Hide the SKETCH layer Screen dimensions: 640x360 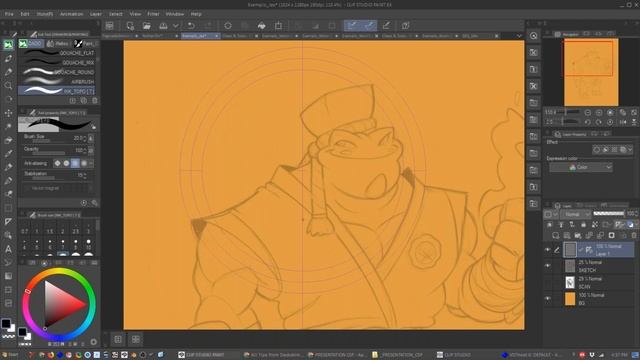point(548,266)
